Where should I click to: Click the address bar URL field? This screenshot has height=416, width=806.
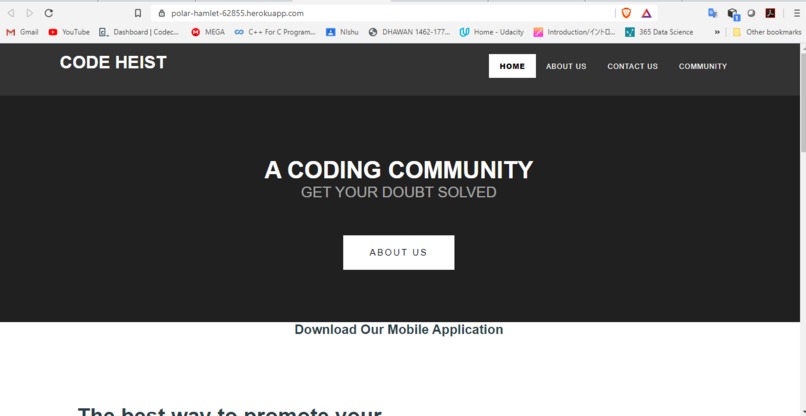tap(383, 13)
